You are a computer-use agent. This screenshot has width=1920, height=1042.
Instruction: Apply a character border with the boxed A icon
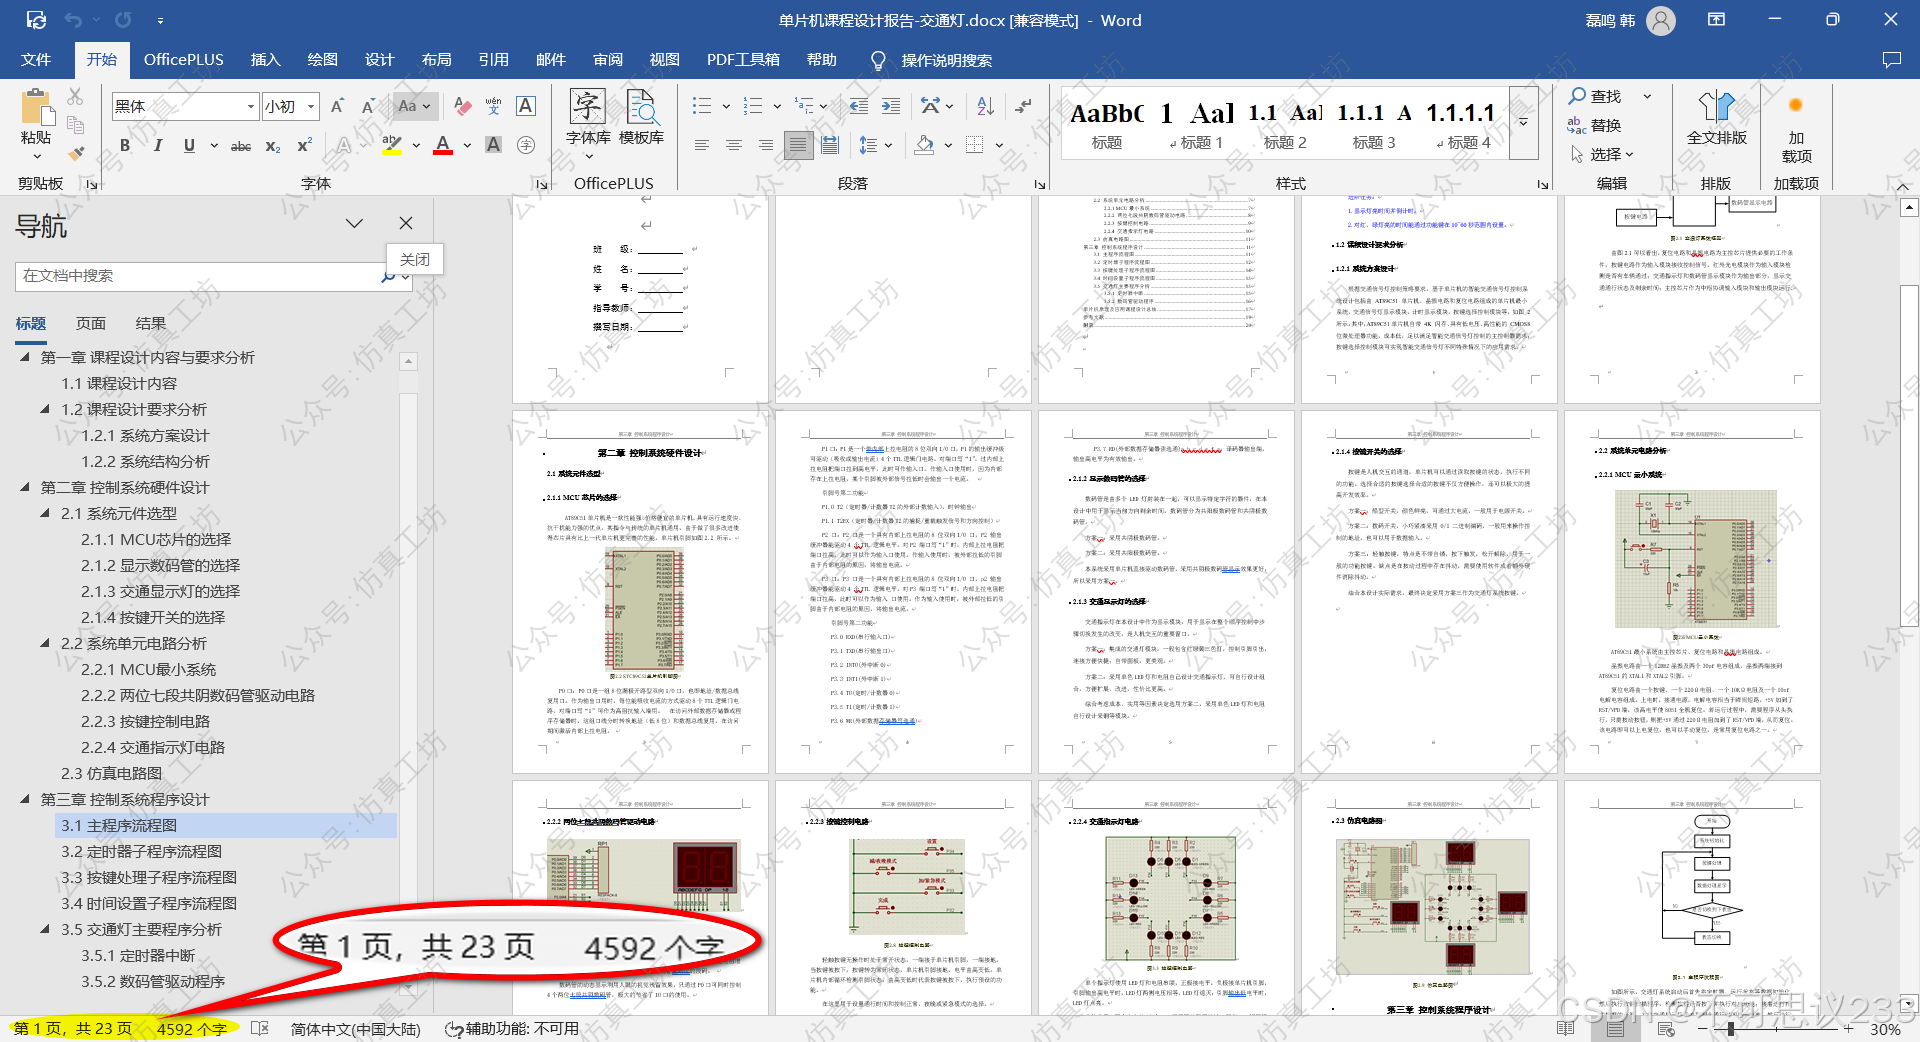(526, 106)
